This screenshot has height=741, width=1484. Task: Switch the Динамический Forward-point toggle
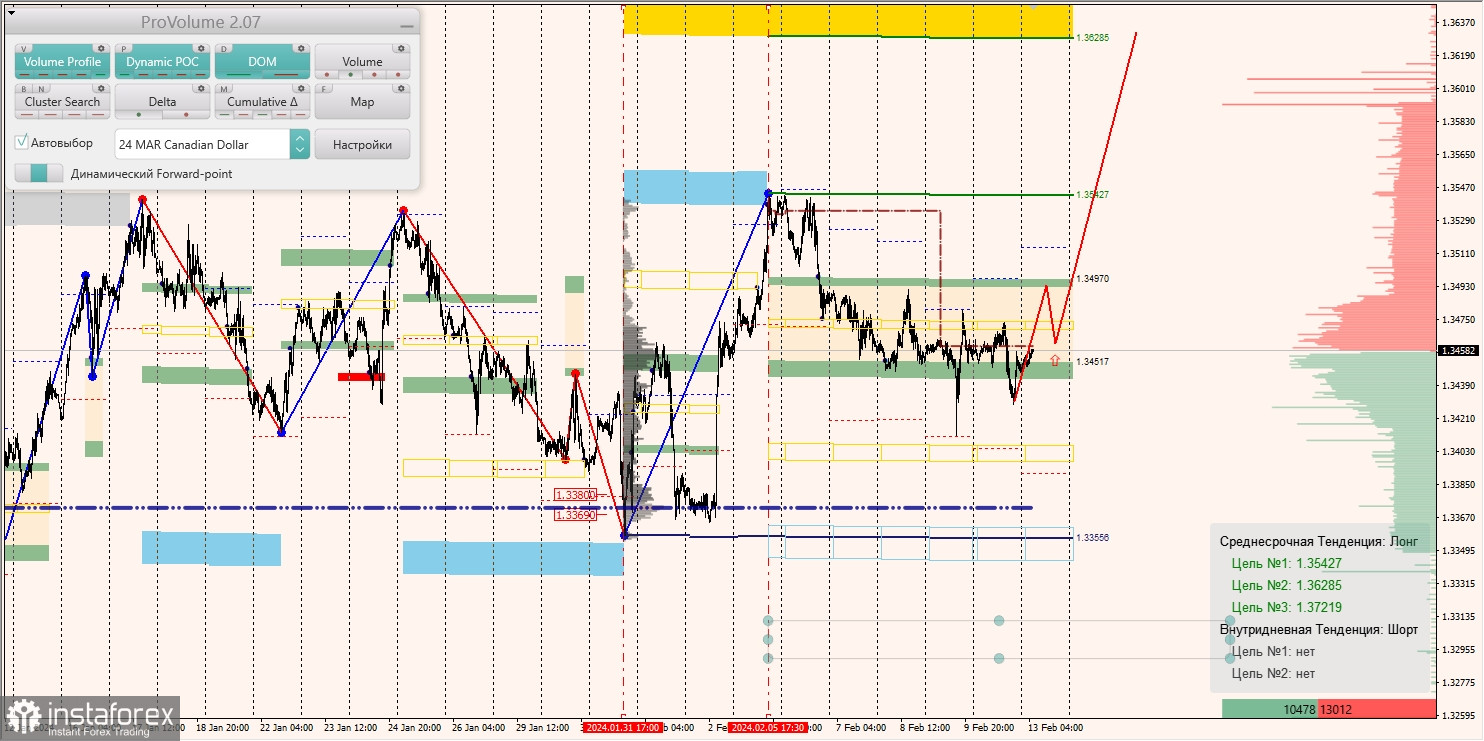click(x=39, y=173)
